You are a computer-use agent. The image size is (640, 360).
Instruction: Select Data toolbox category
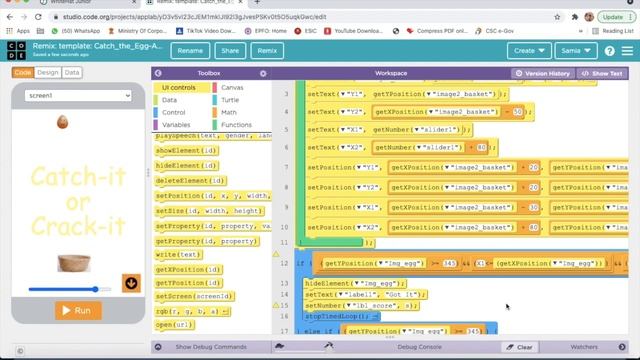pos(169,100)
